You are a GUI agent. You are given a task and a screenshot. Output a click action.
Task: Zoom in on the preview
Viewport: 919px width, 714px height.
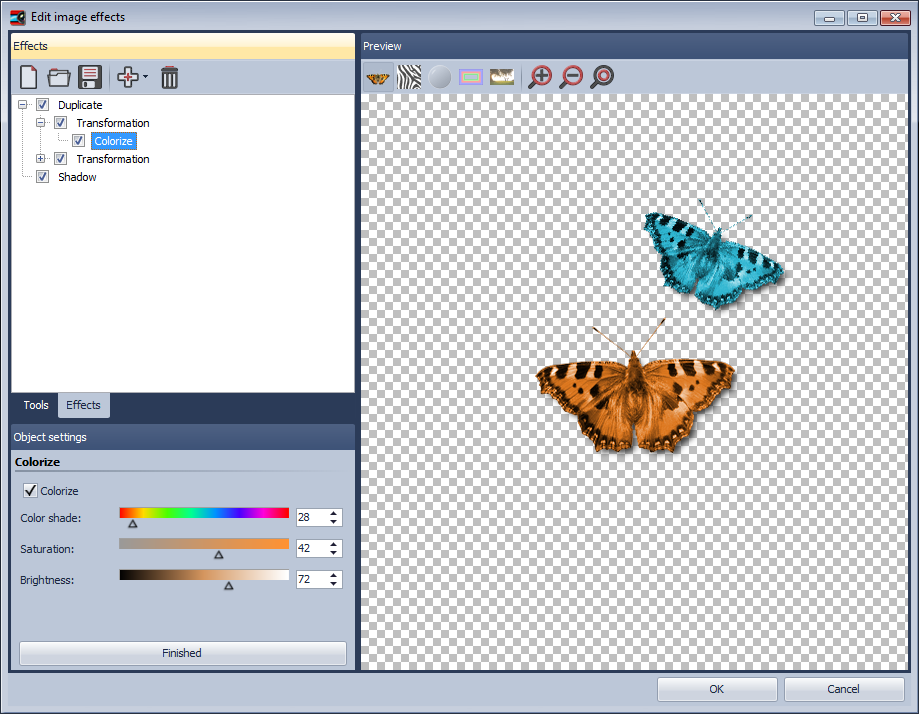(x=540, y=76)
